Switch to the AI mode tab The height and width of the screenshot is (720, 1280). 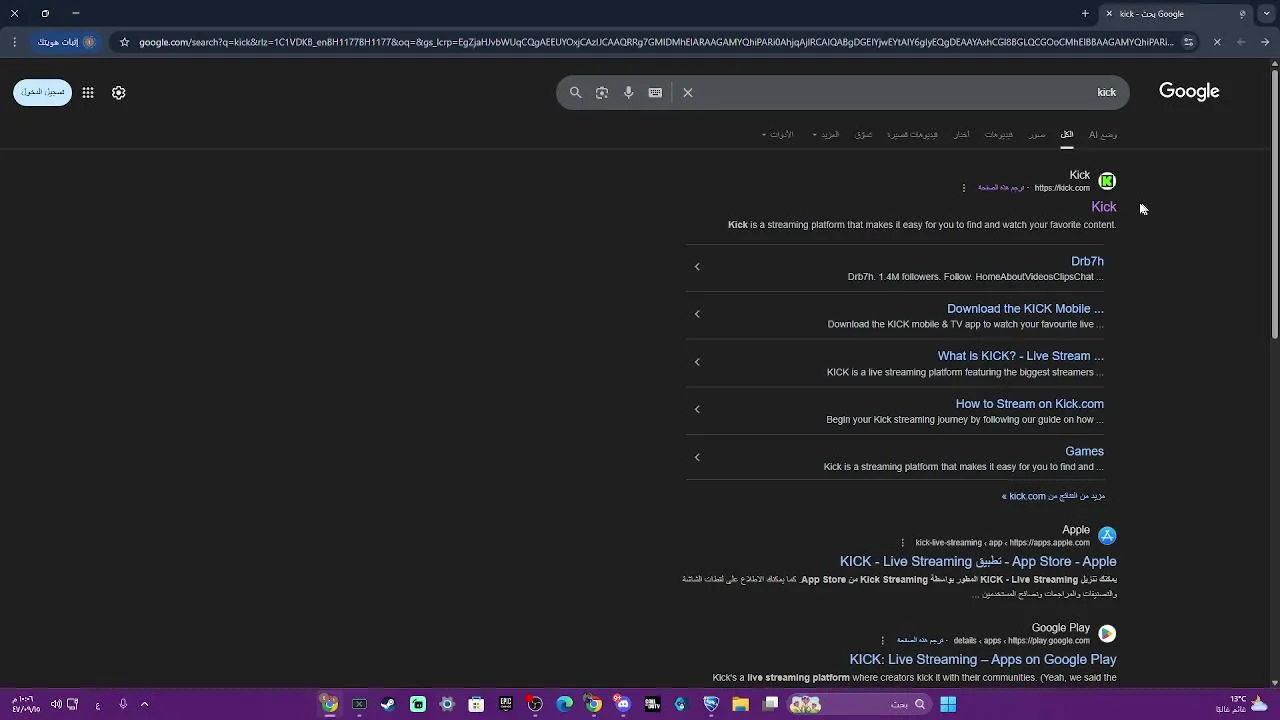pos(1103,134)
